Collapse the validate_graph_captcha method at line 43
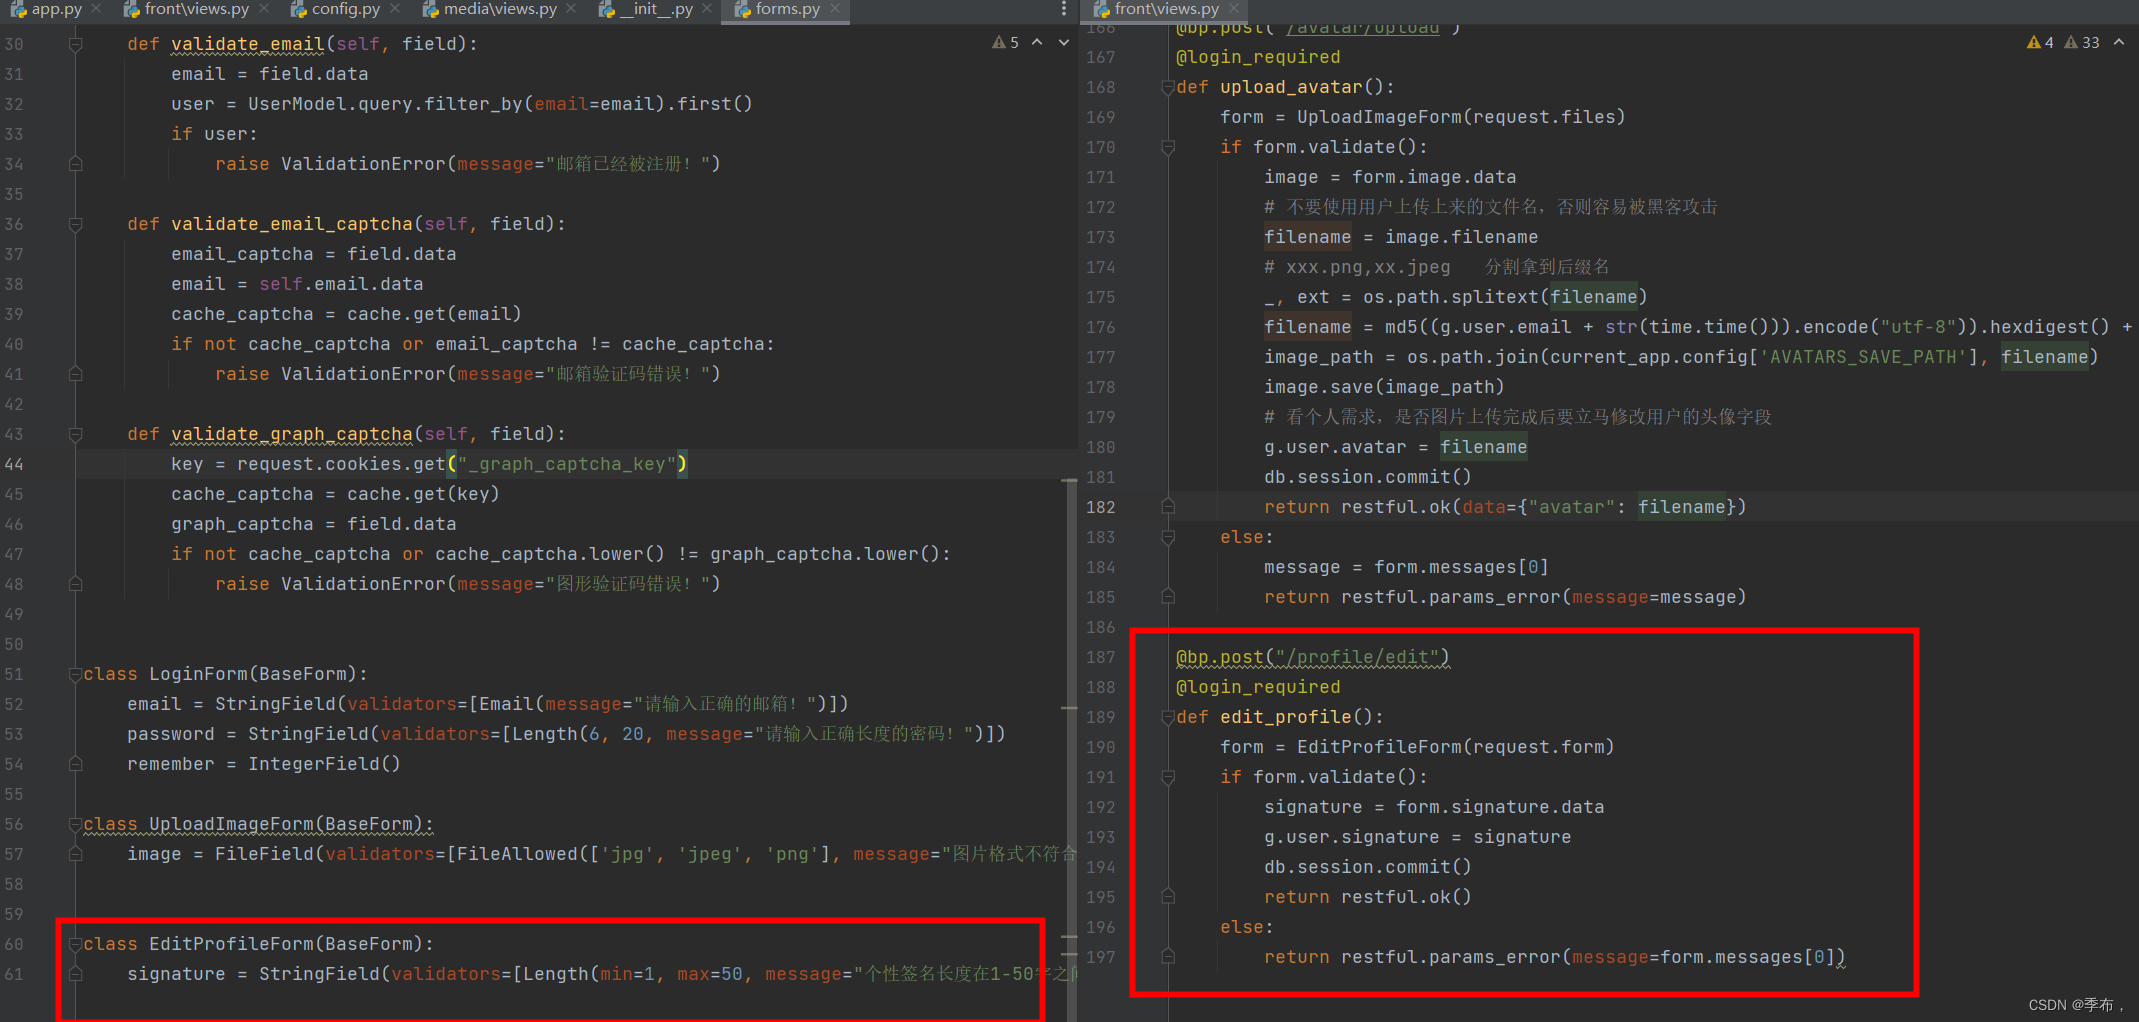The width and height of the screenshot is (2139, 1022). (75, 434)
